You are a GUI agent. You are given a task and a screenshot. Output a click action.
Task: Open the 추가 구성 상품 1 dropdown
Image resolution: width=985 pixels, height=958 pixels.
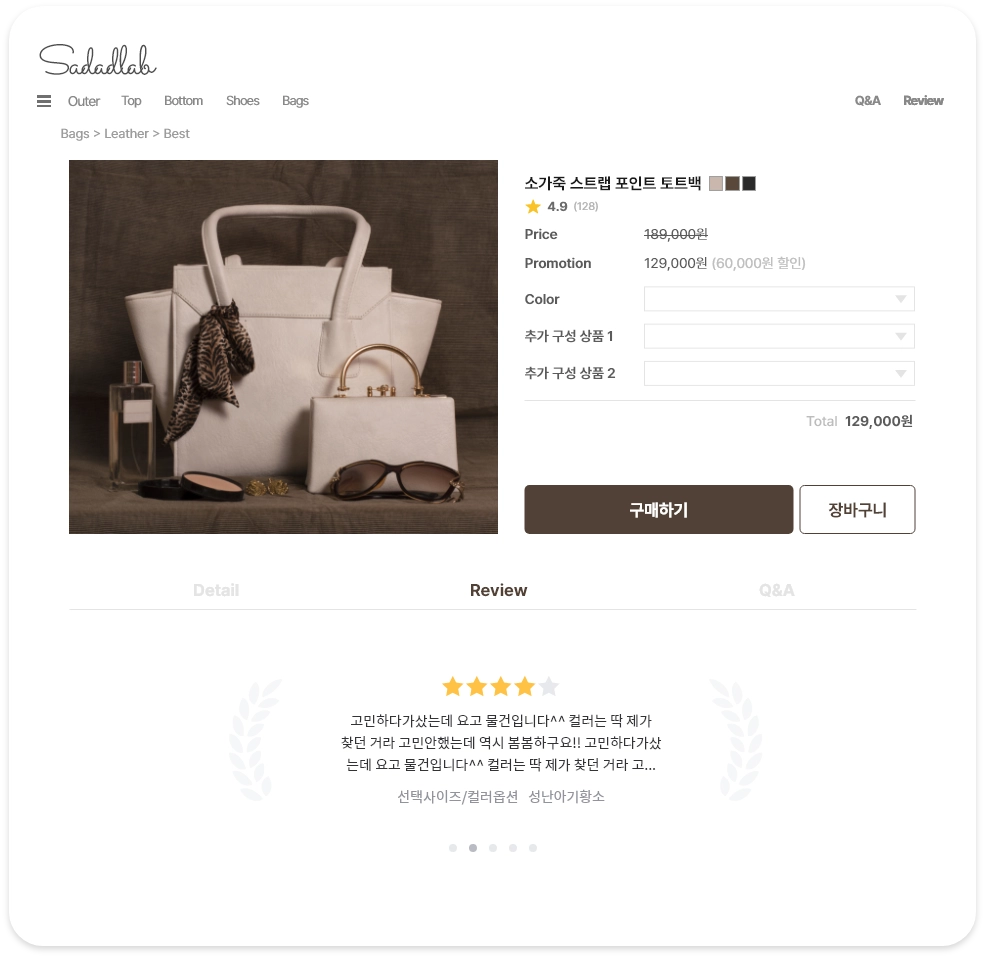click(x=779, y=336)
